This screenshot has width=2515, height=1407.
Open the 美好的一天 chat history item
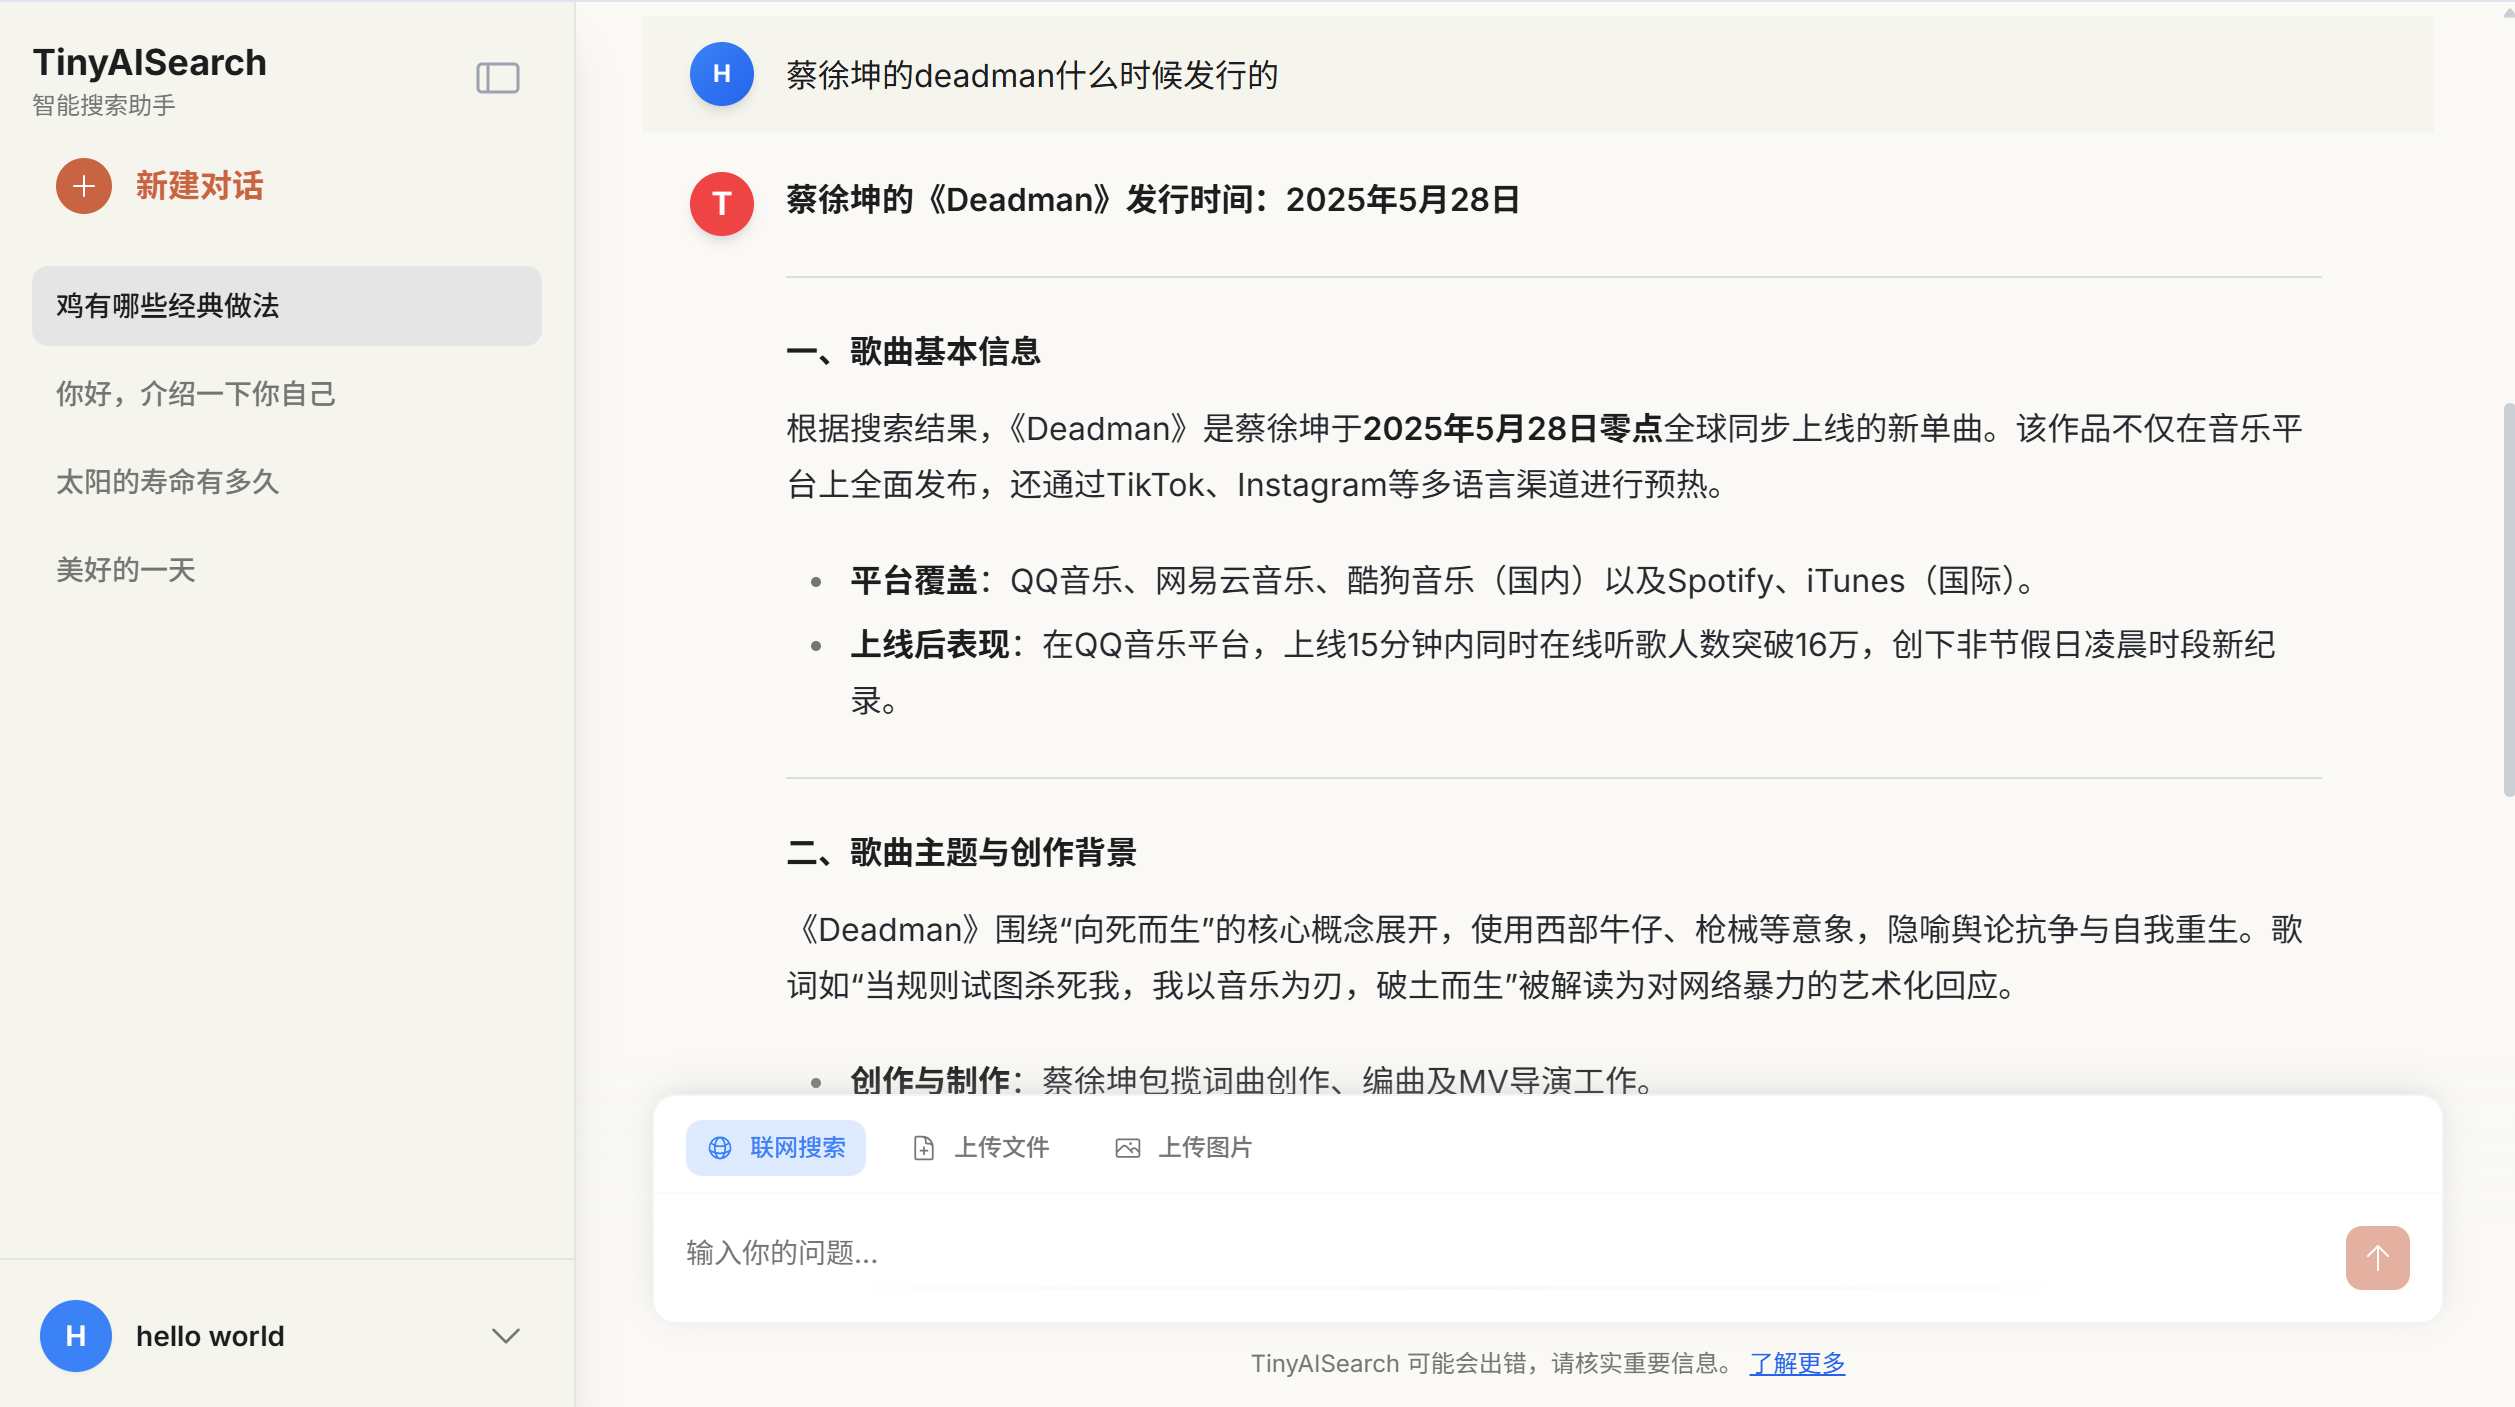point(126,570)
